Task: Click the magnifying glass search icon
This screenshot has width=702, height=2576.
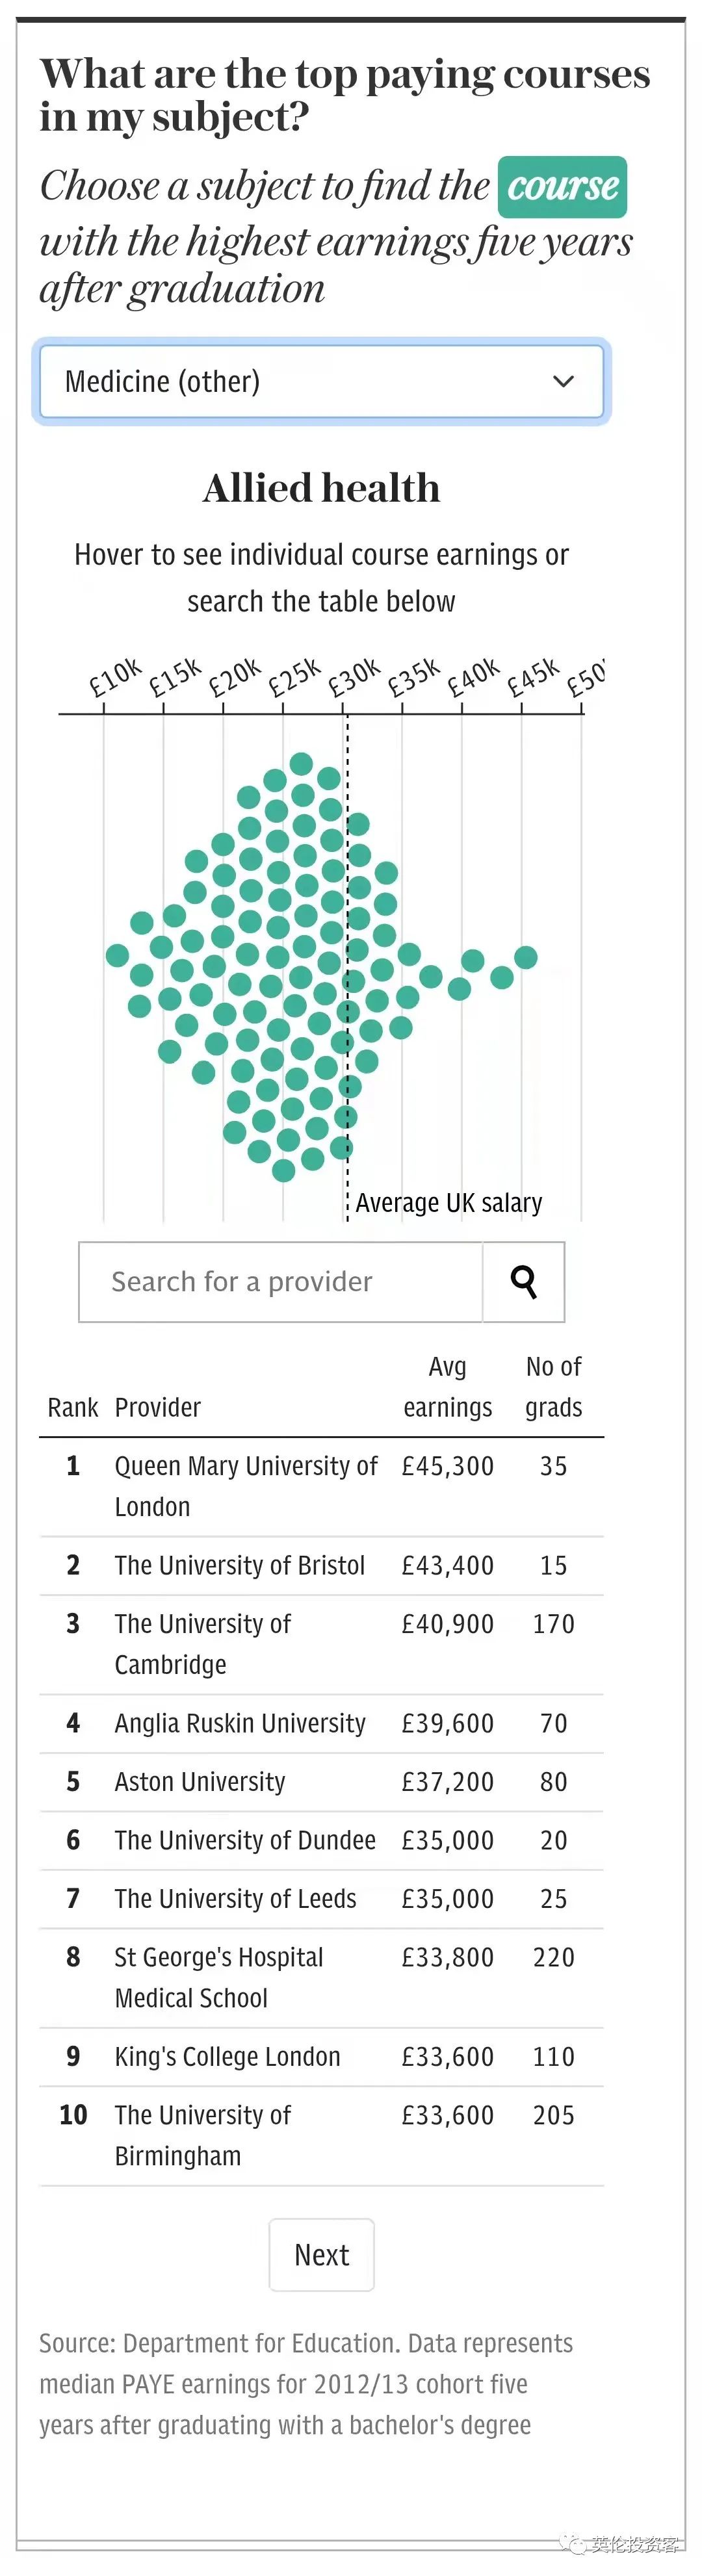Action: (x=523, y=1281)
